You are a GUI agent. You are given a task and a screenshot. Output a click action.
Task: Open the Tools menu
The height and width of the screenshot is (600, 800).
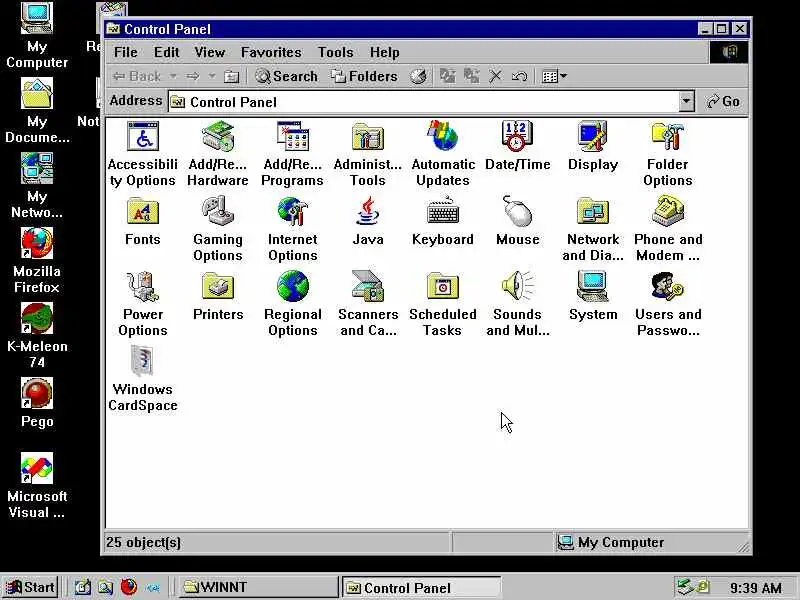(336, 52)
